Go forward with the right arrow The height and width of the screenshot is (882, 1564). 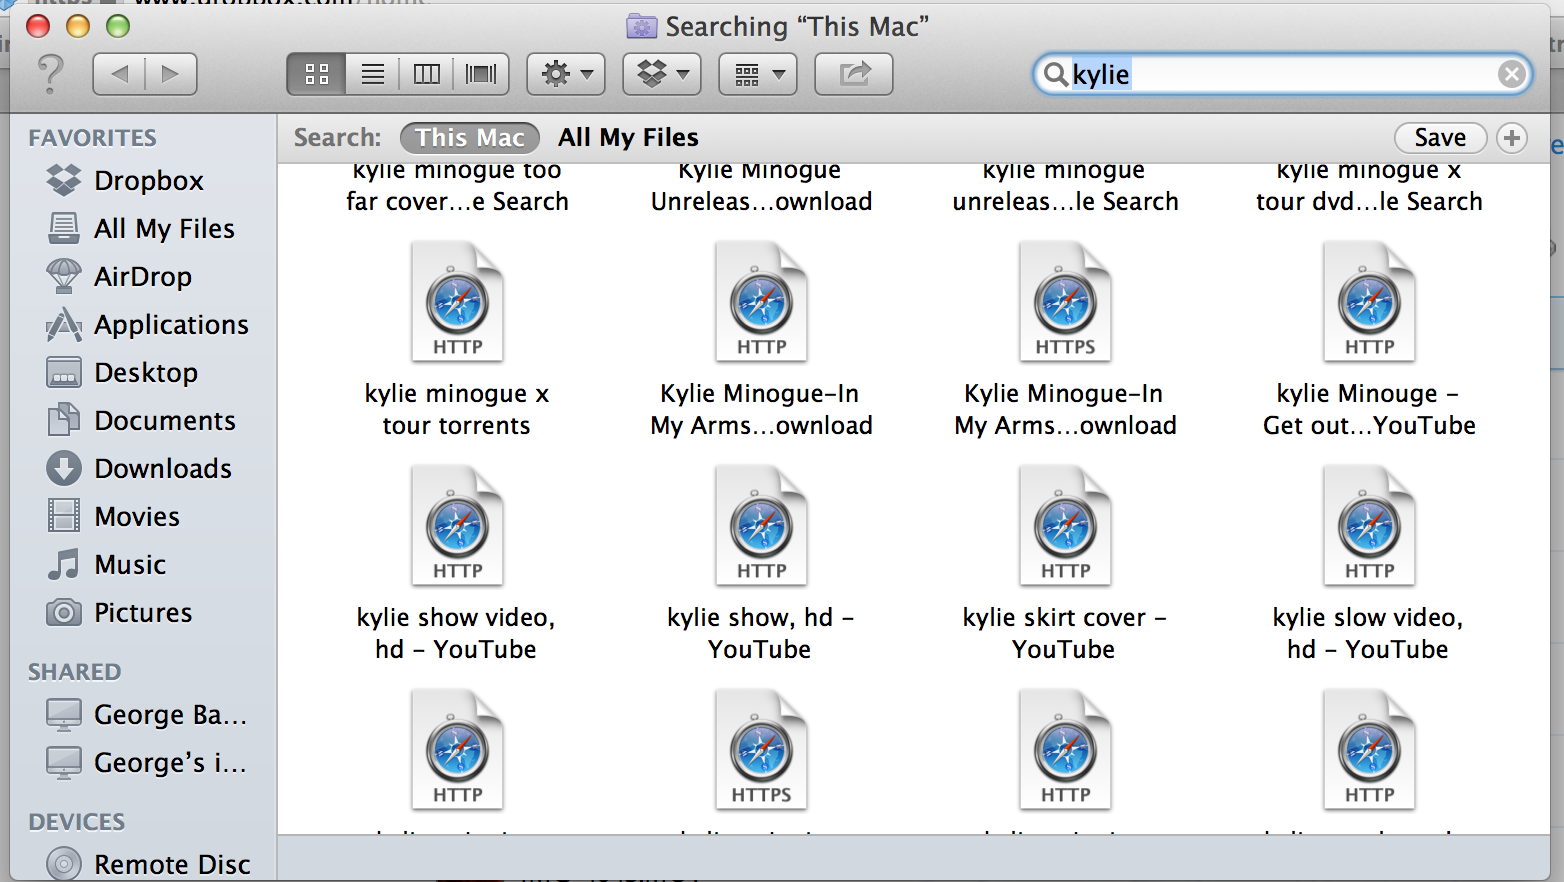[x=171, y=74]
